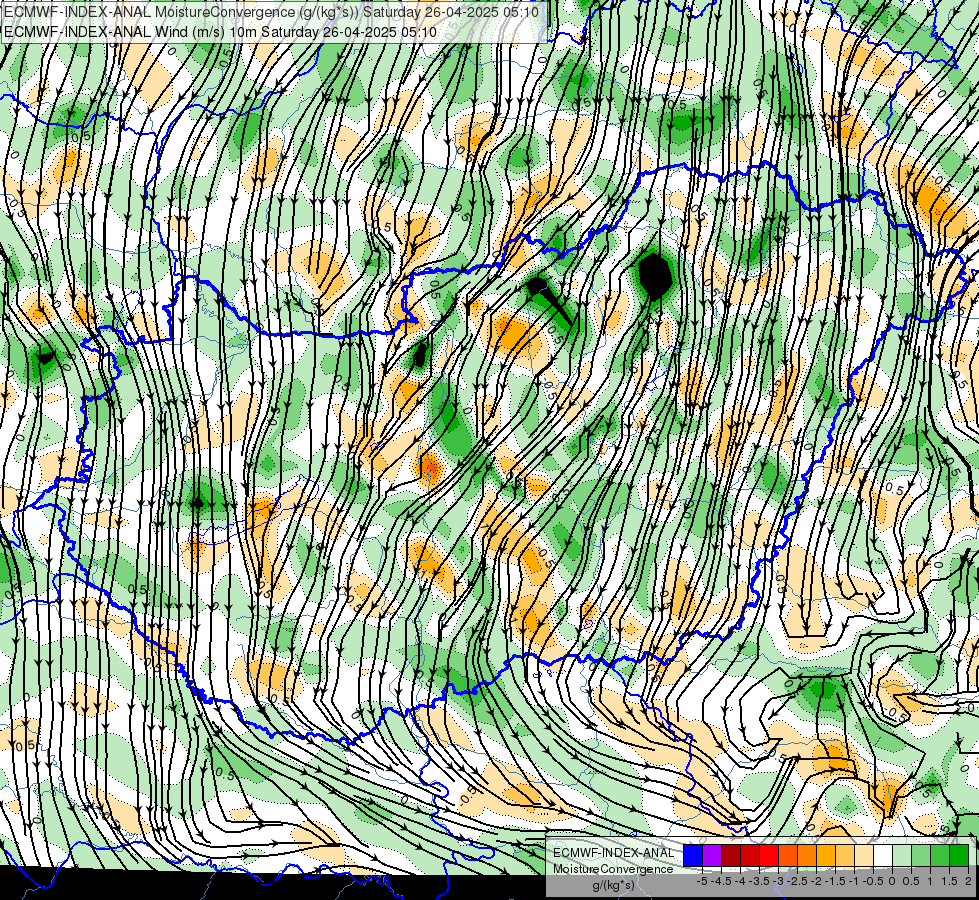Image resolution: width=979 pixels, height=900 pixels.
Task: Click MoistureConvergence label in the legend box
Action: pyautogui.click(x=613, y=869)
